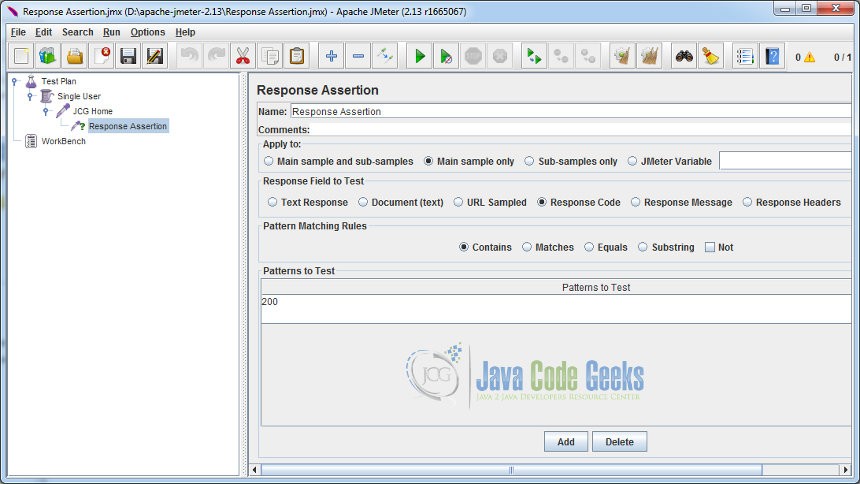Select Response Headers radio
This screenshot has height=484, width=860.
(x=748, y=202)
